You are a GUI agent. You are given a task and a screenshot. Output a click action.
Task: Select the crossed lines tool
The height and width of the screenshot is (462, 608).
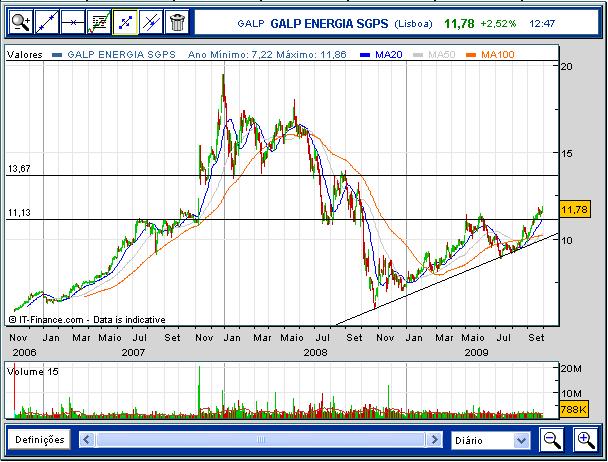(x=151, y=22)
